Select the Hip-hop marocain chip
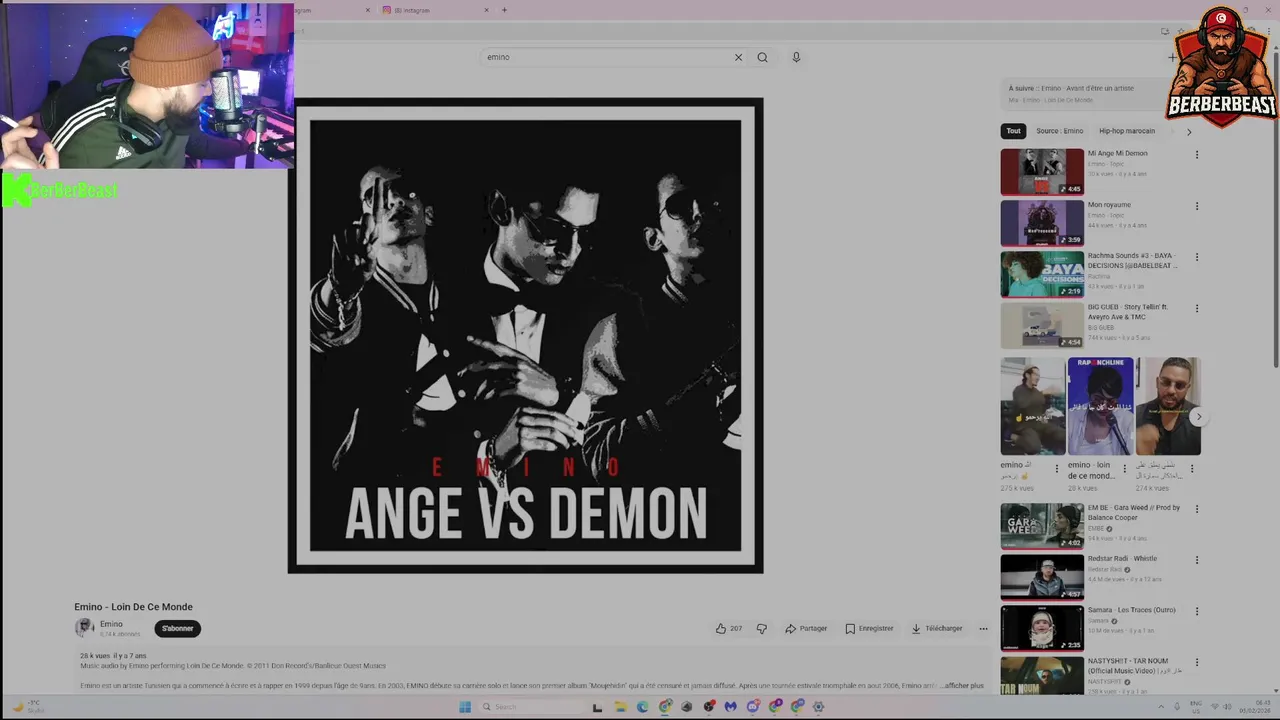The height and width of the screenshot is (720, 1280). click(1127, 131)
